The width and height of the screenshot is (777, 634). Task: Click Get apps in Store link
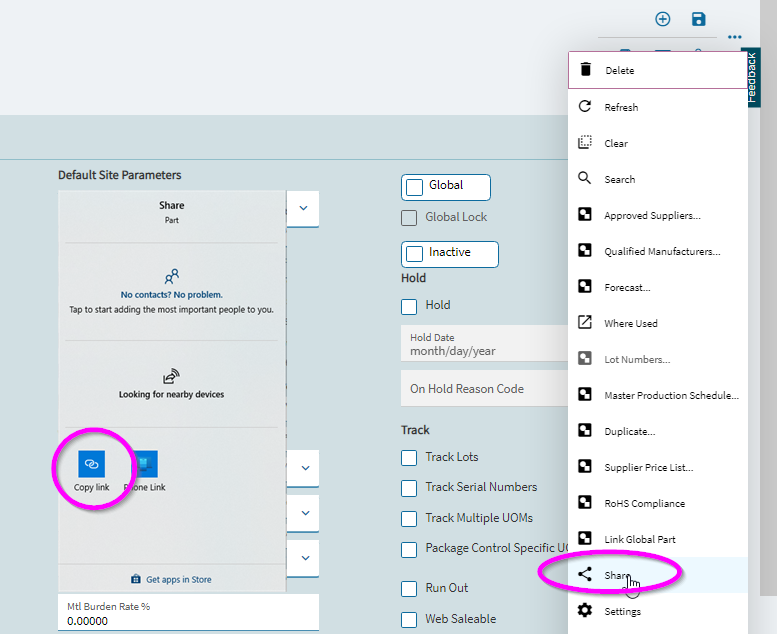pyautogui.click(x=171, y=579)
